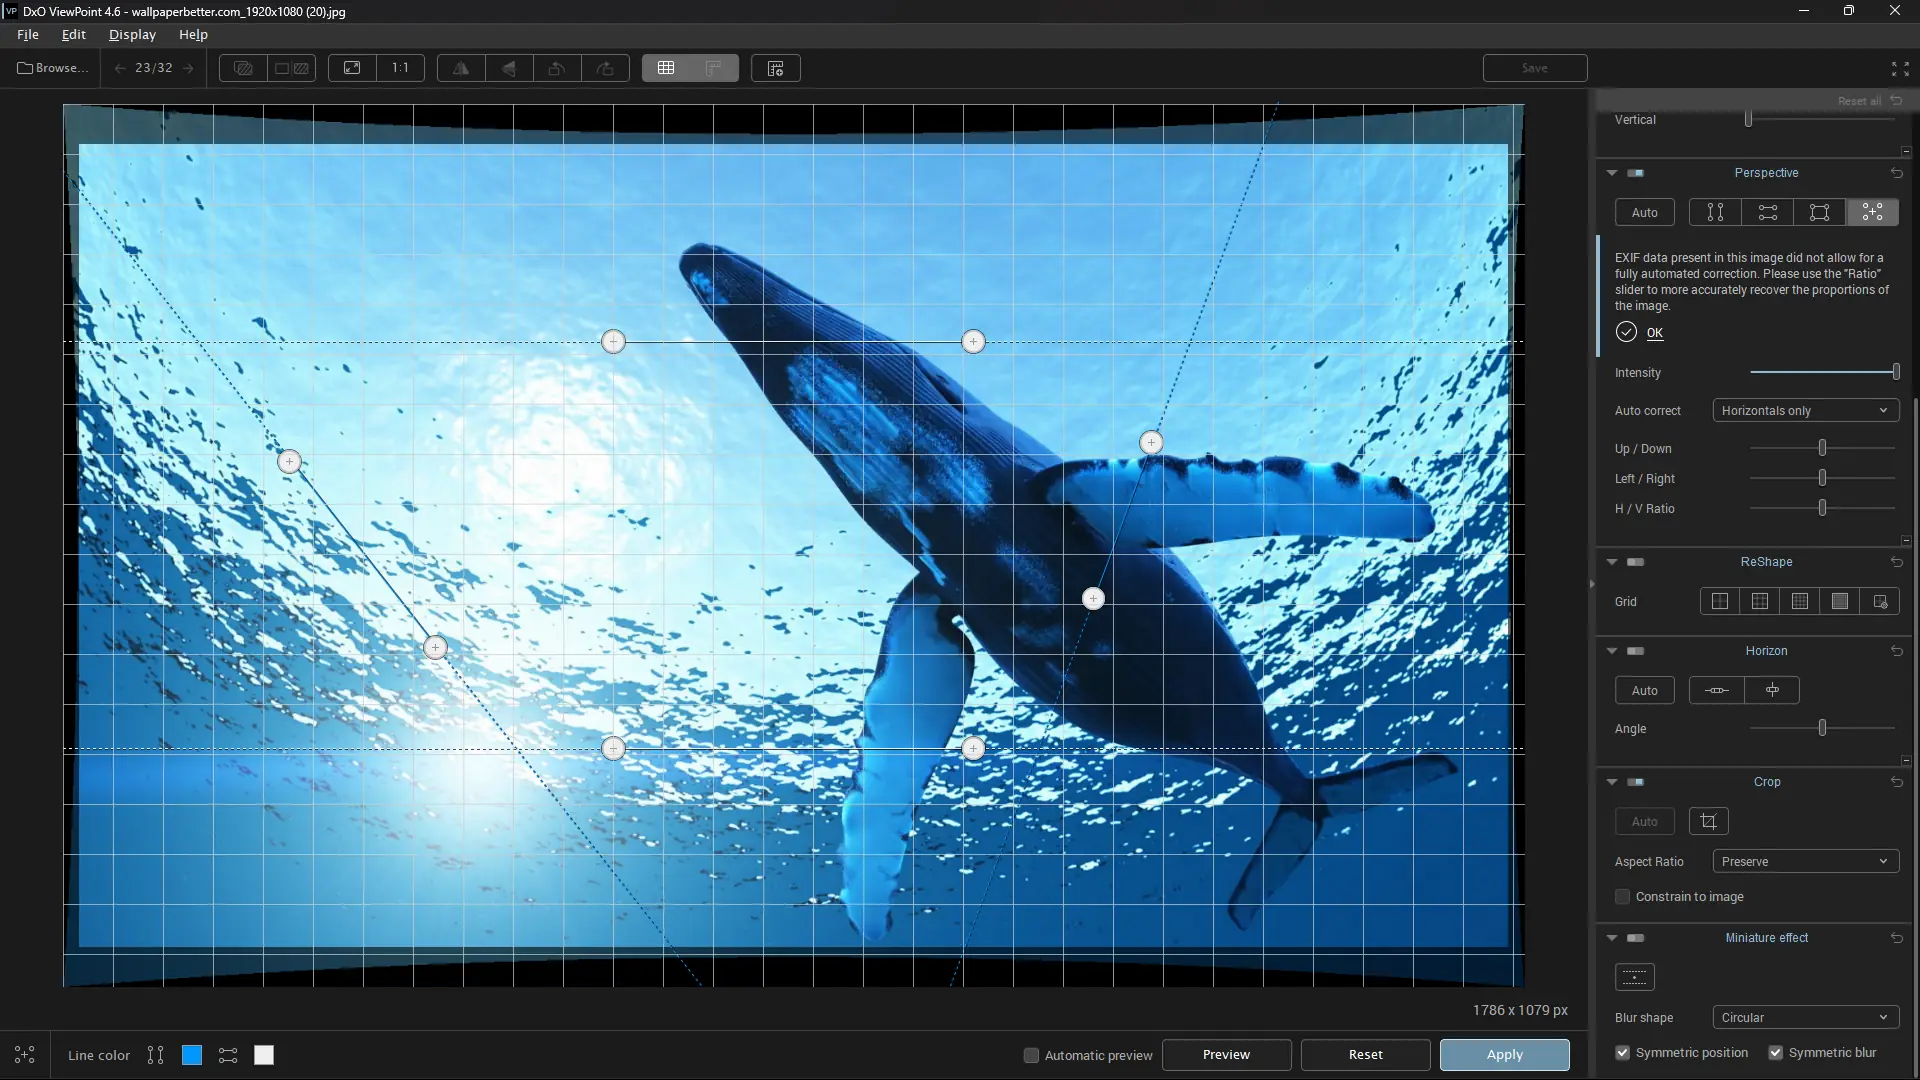Select the rectangle perspective correction mode
This screenshot has height=1080, width=1920.
pyautogui.click(x=1819, y=212)
